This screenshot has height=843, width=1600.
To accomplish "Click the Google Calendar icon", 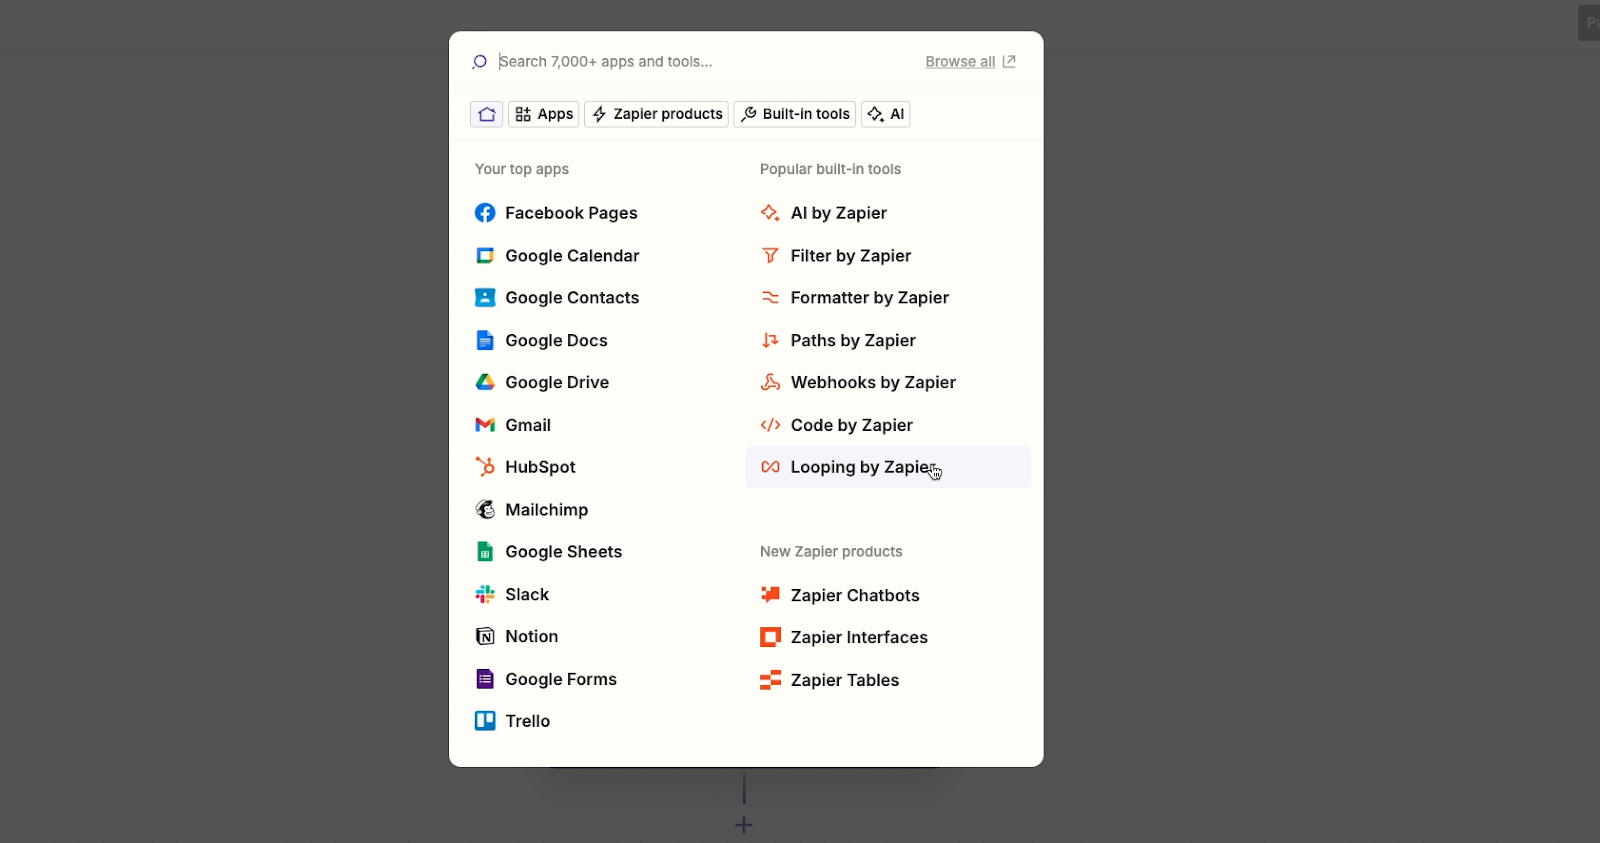I will [485, 256].
